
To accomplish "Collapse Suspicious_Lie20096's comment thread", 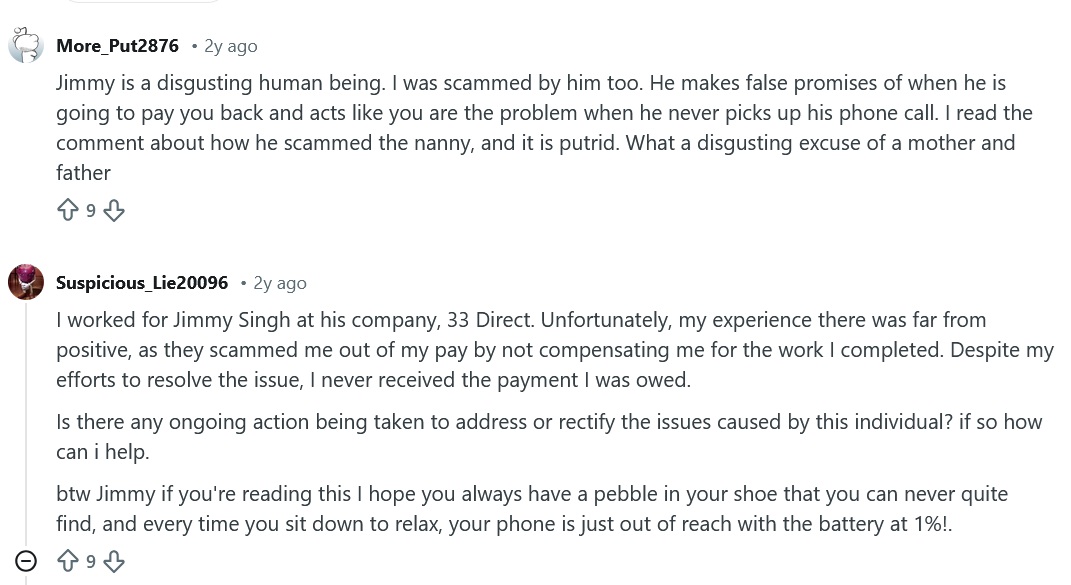I will pos(26,561).
